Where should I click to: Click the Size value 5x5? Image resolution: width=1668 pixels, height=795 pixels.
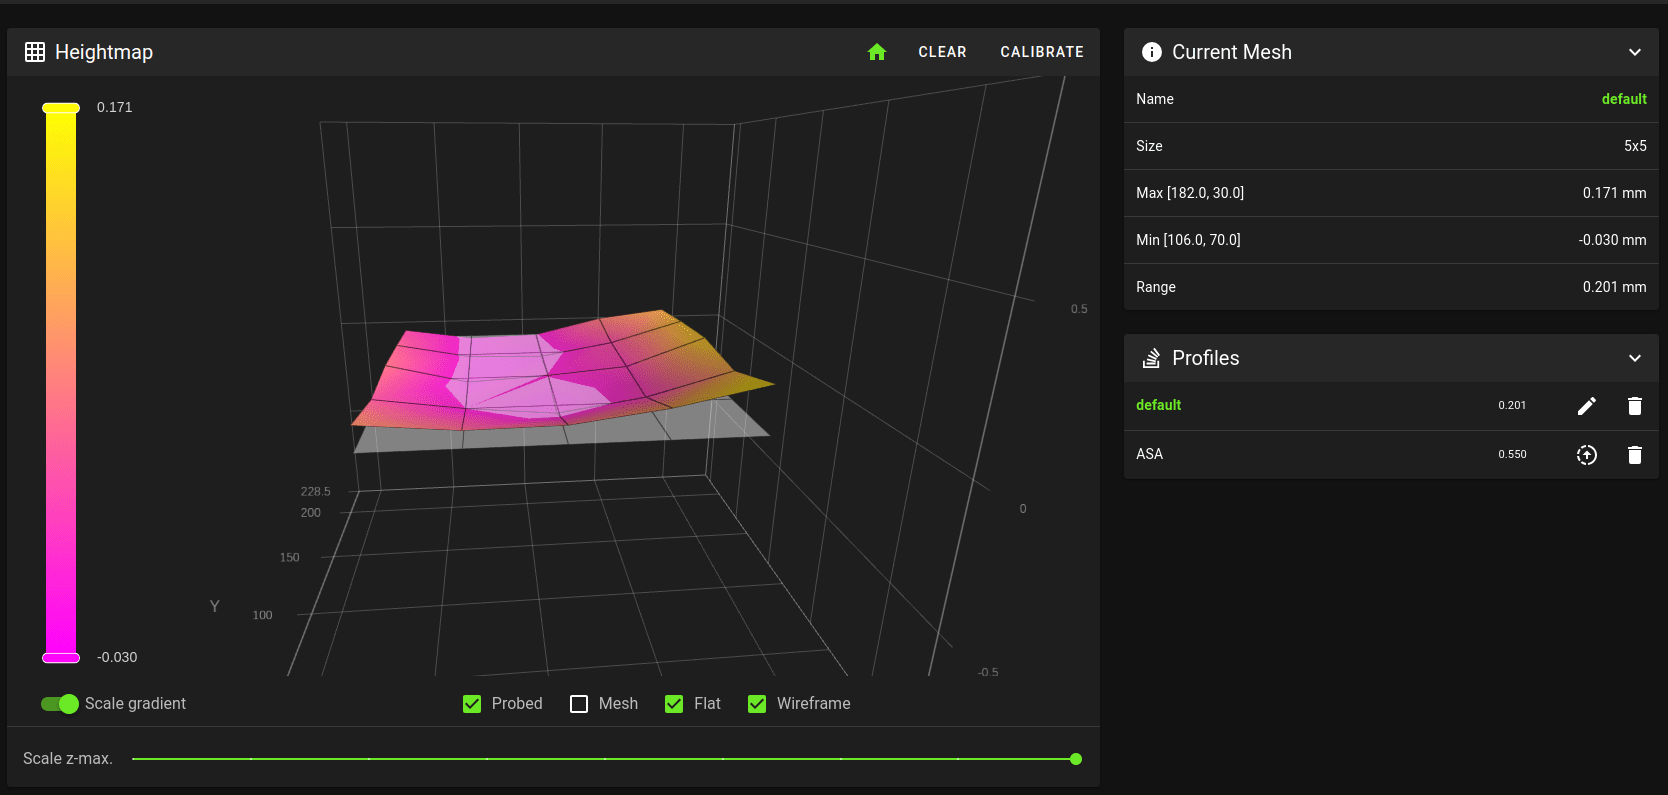tap(1635, 146)
